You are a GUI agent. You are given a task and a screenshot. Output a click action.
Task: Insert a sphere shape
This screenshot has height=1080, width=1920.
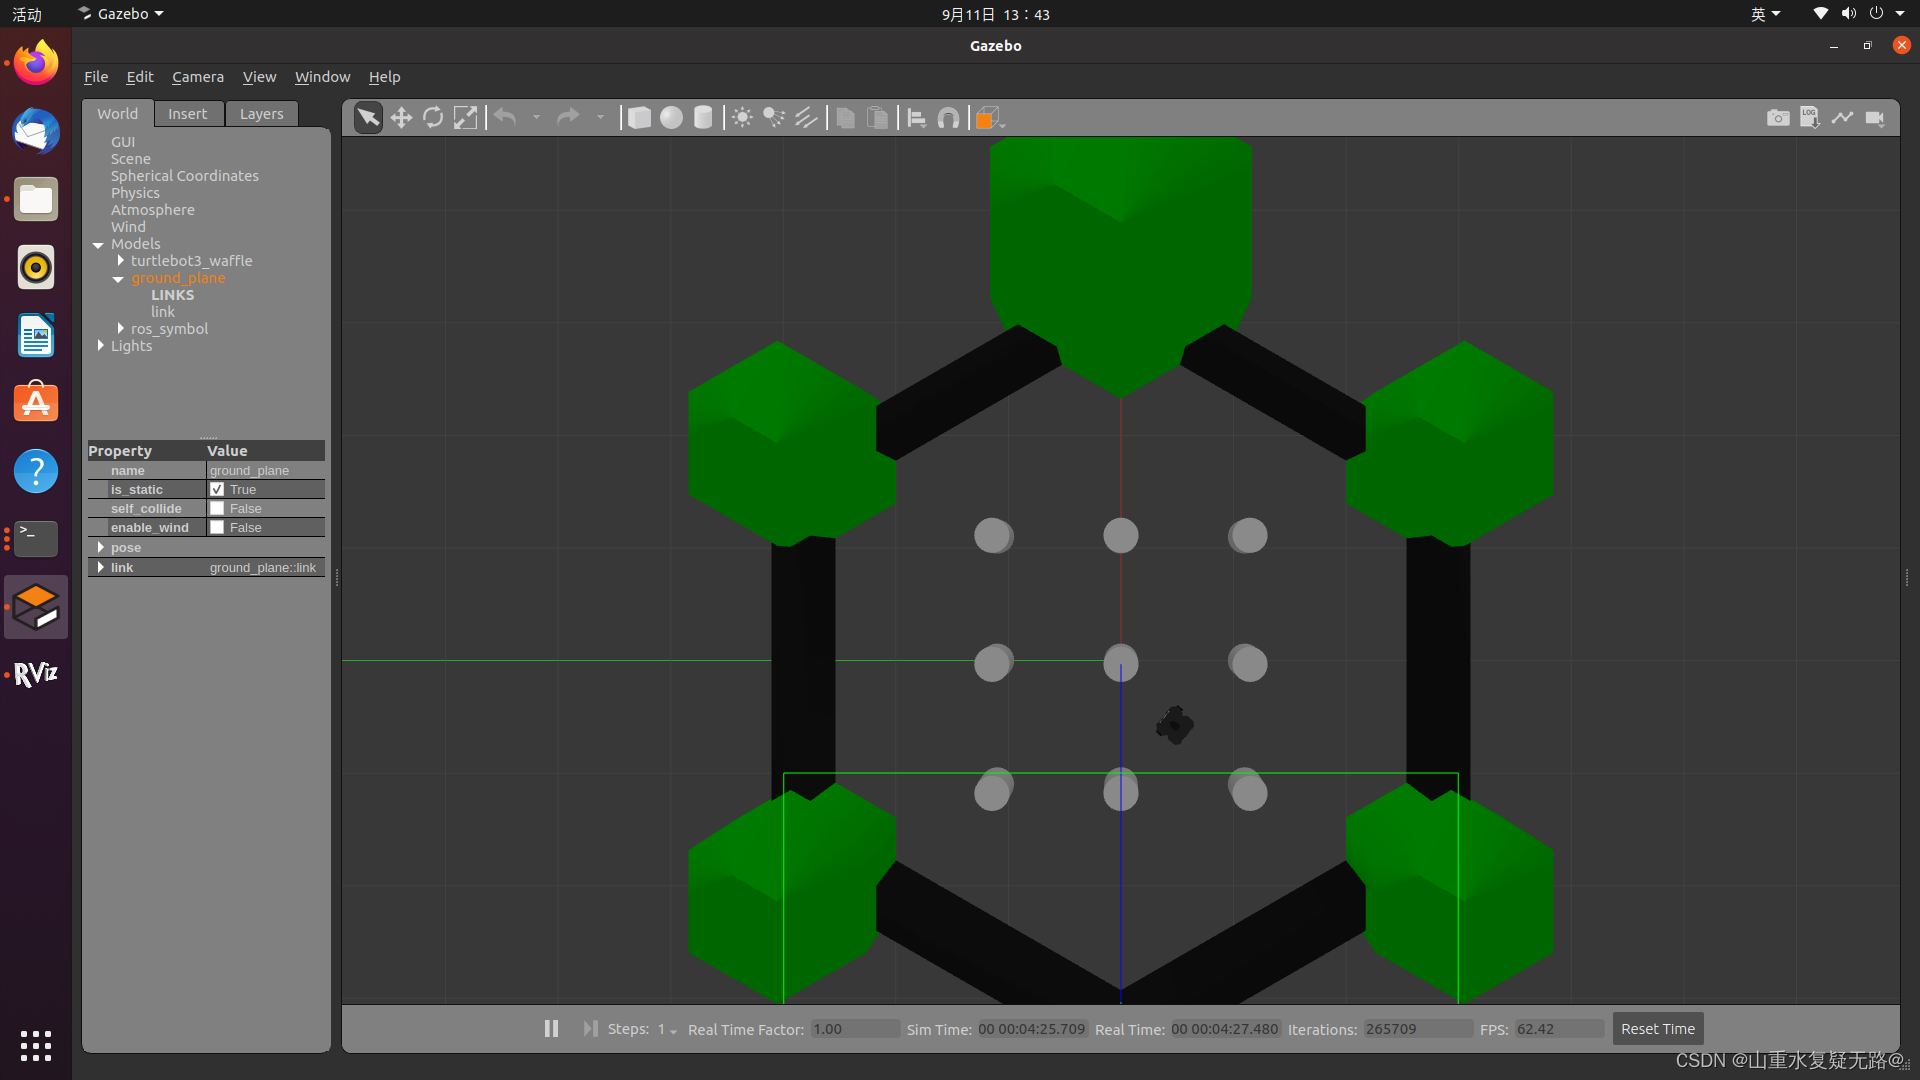(x=671, y=118)
